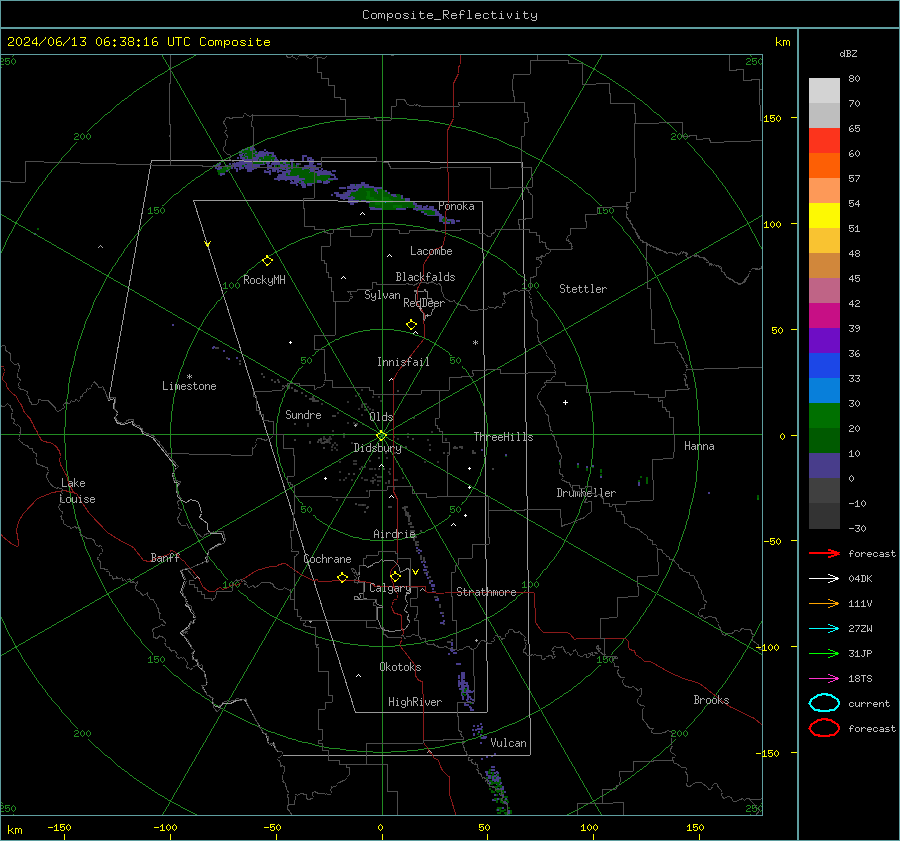Click the slate purple 0 dBZ swatch
This screenshot has height=841, width=900.
(x=824, y=465)
